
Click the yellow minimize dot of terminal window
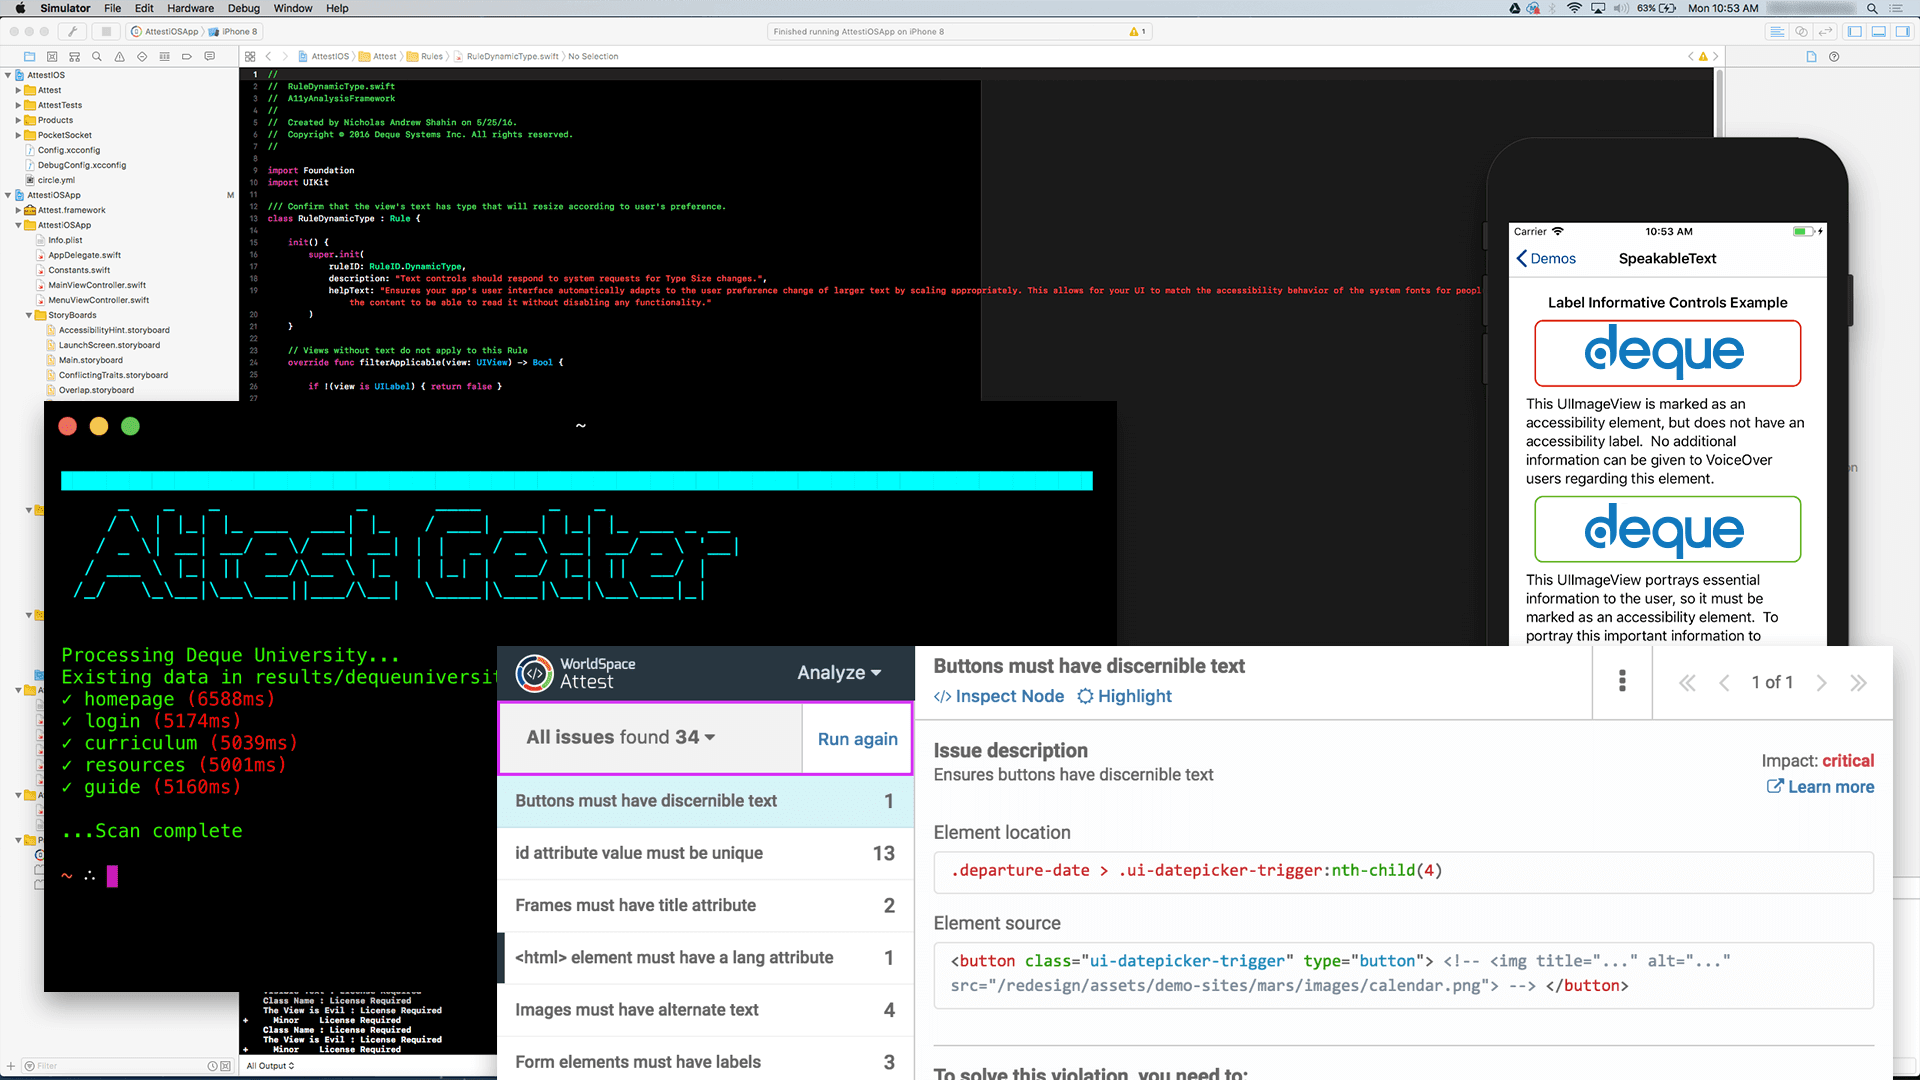[99, 426]
